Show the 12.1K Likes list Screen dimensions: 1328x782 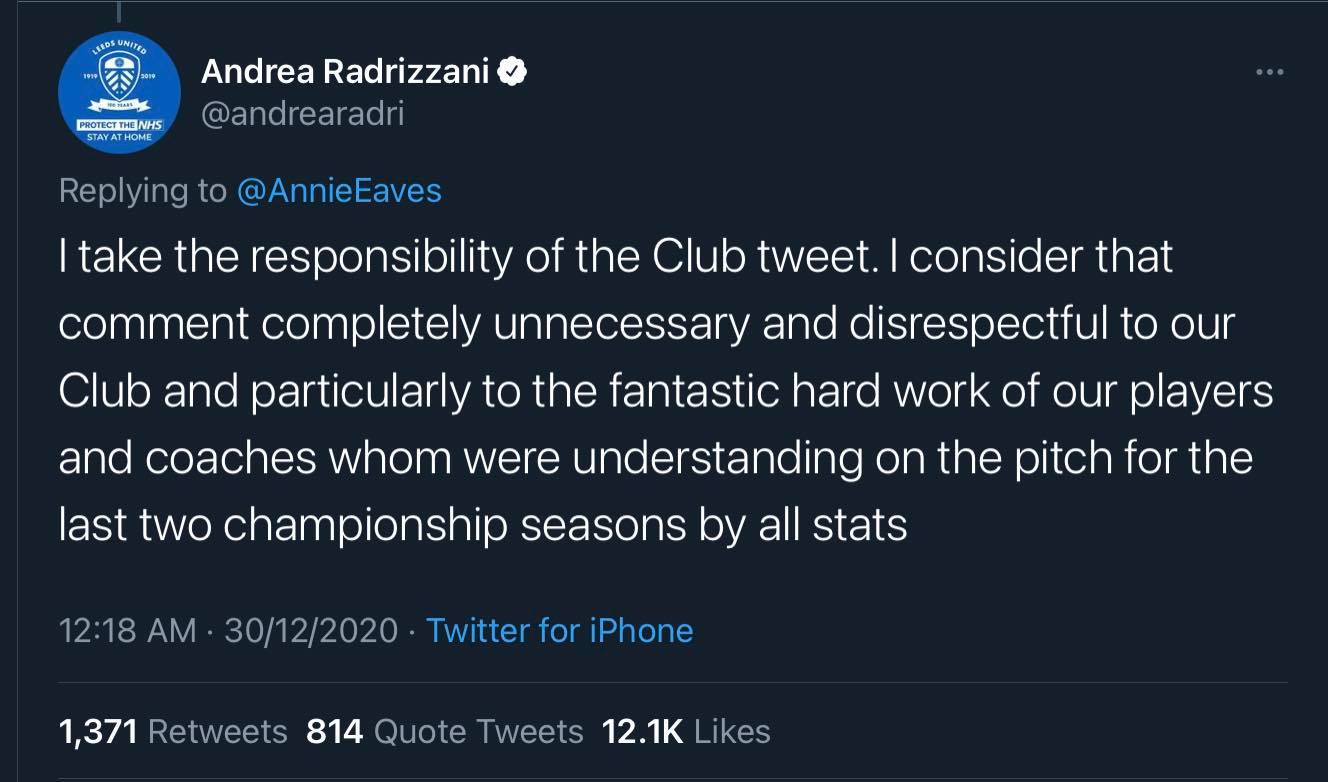686,731
